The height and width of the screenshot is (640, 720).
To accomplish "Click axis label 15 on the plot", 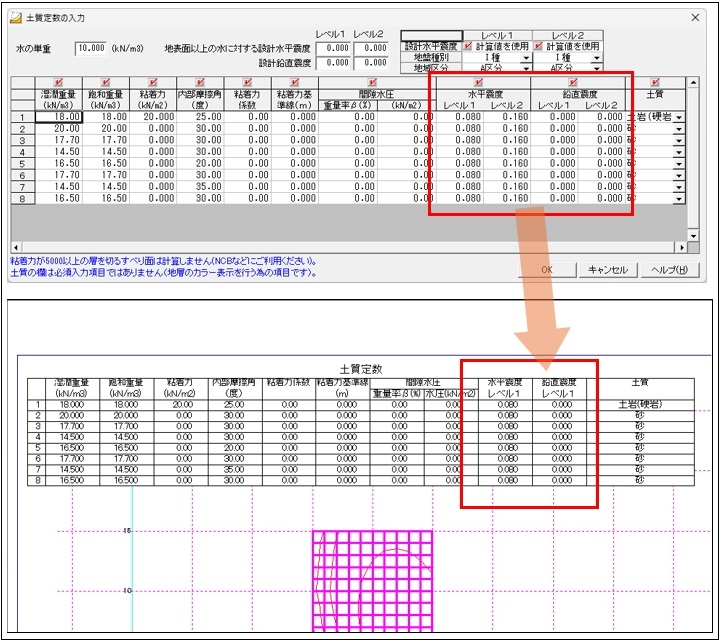I will click(x=127, y=531).
